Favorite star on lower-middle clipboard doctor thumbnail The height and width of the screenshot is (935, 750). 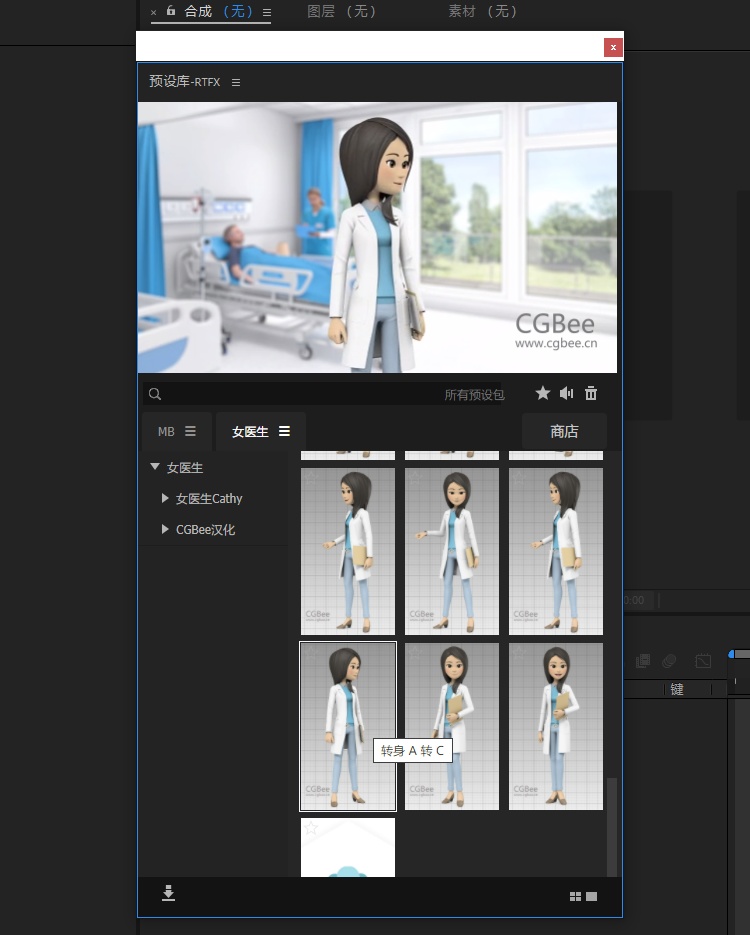(415, 652)
